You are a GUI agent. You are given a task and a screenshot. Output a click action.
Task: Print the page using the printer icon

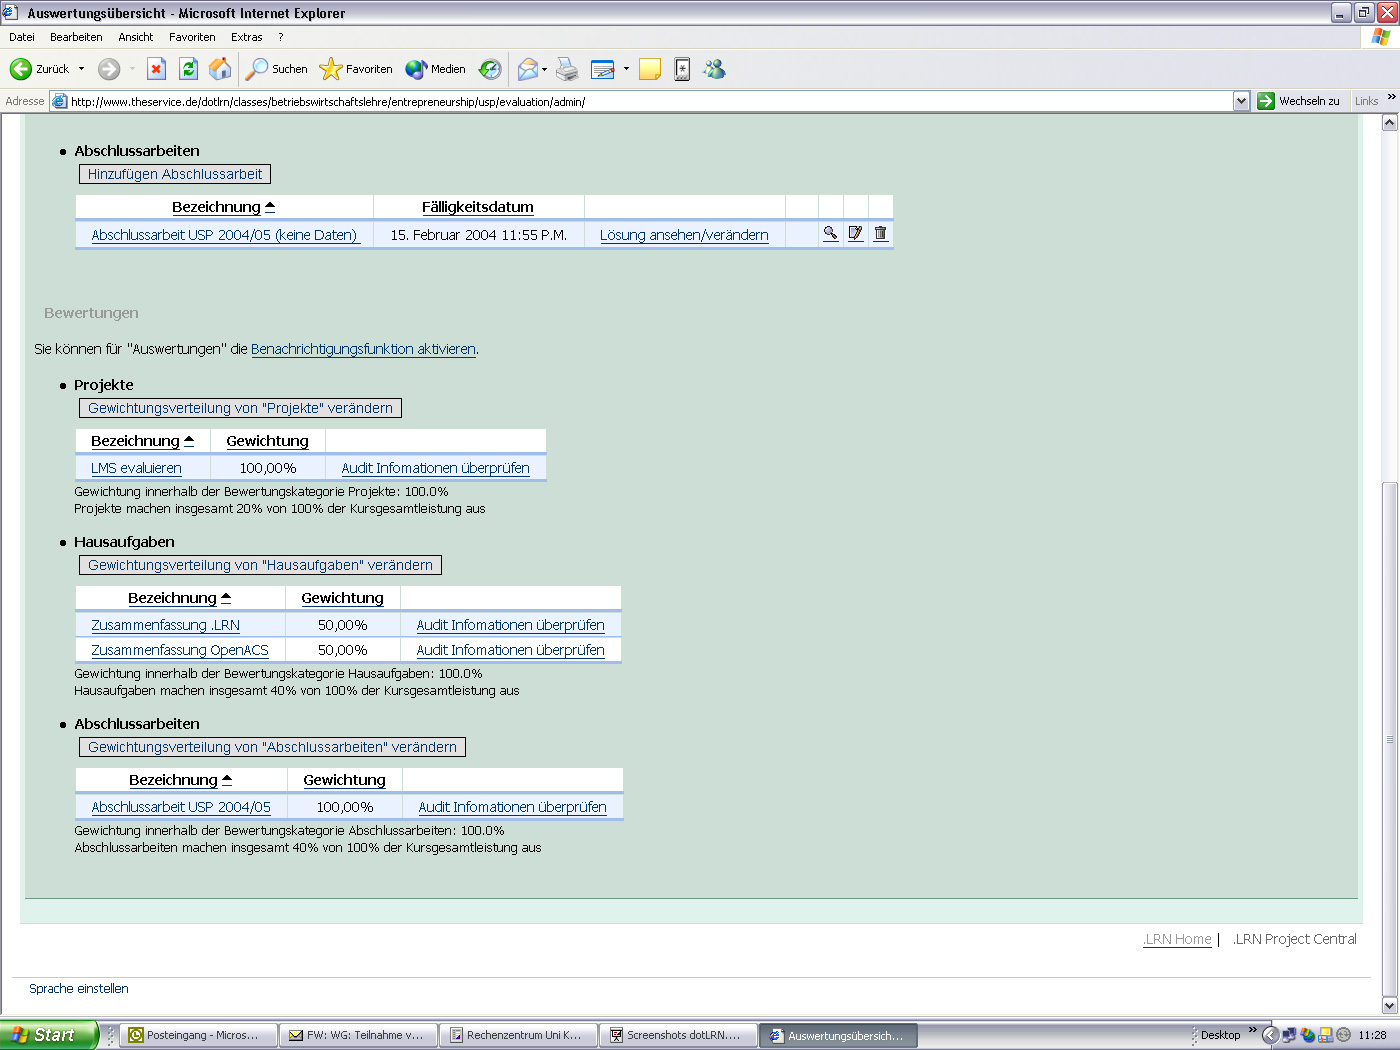[x=566, y=68]
